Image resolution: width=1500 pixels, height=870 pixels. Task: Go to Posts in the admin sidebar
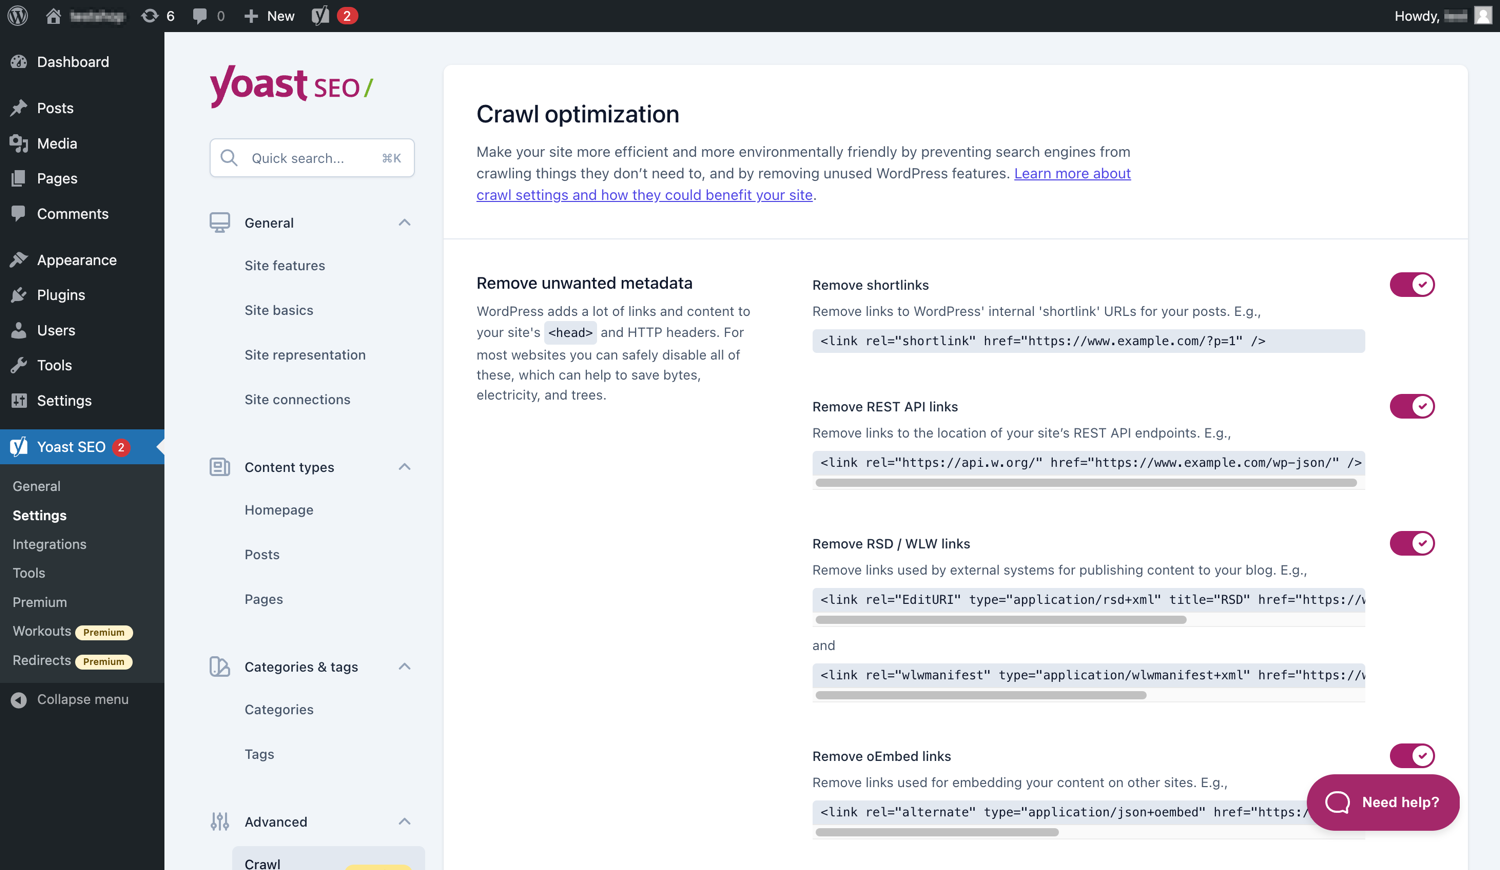[x=56, y=107]
